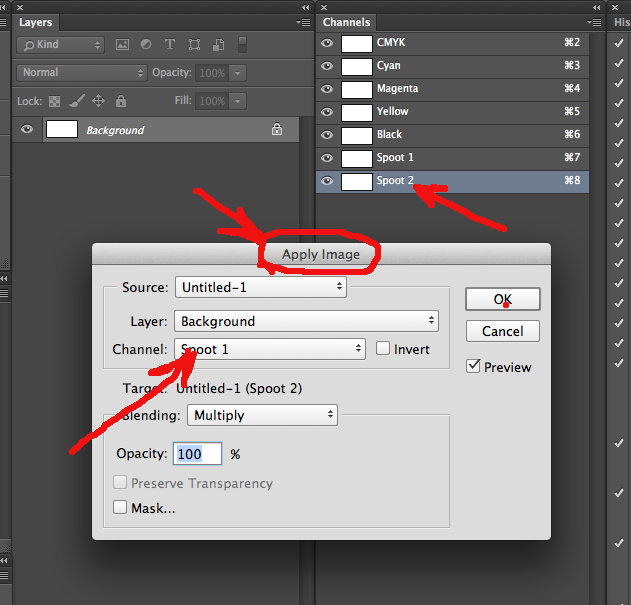The height and width of the screenshot is (605, 631).
Task: Select the Magenta channel name
Action: tap(397, 88)
